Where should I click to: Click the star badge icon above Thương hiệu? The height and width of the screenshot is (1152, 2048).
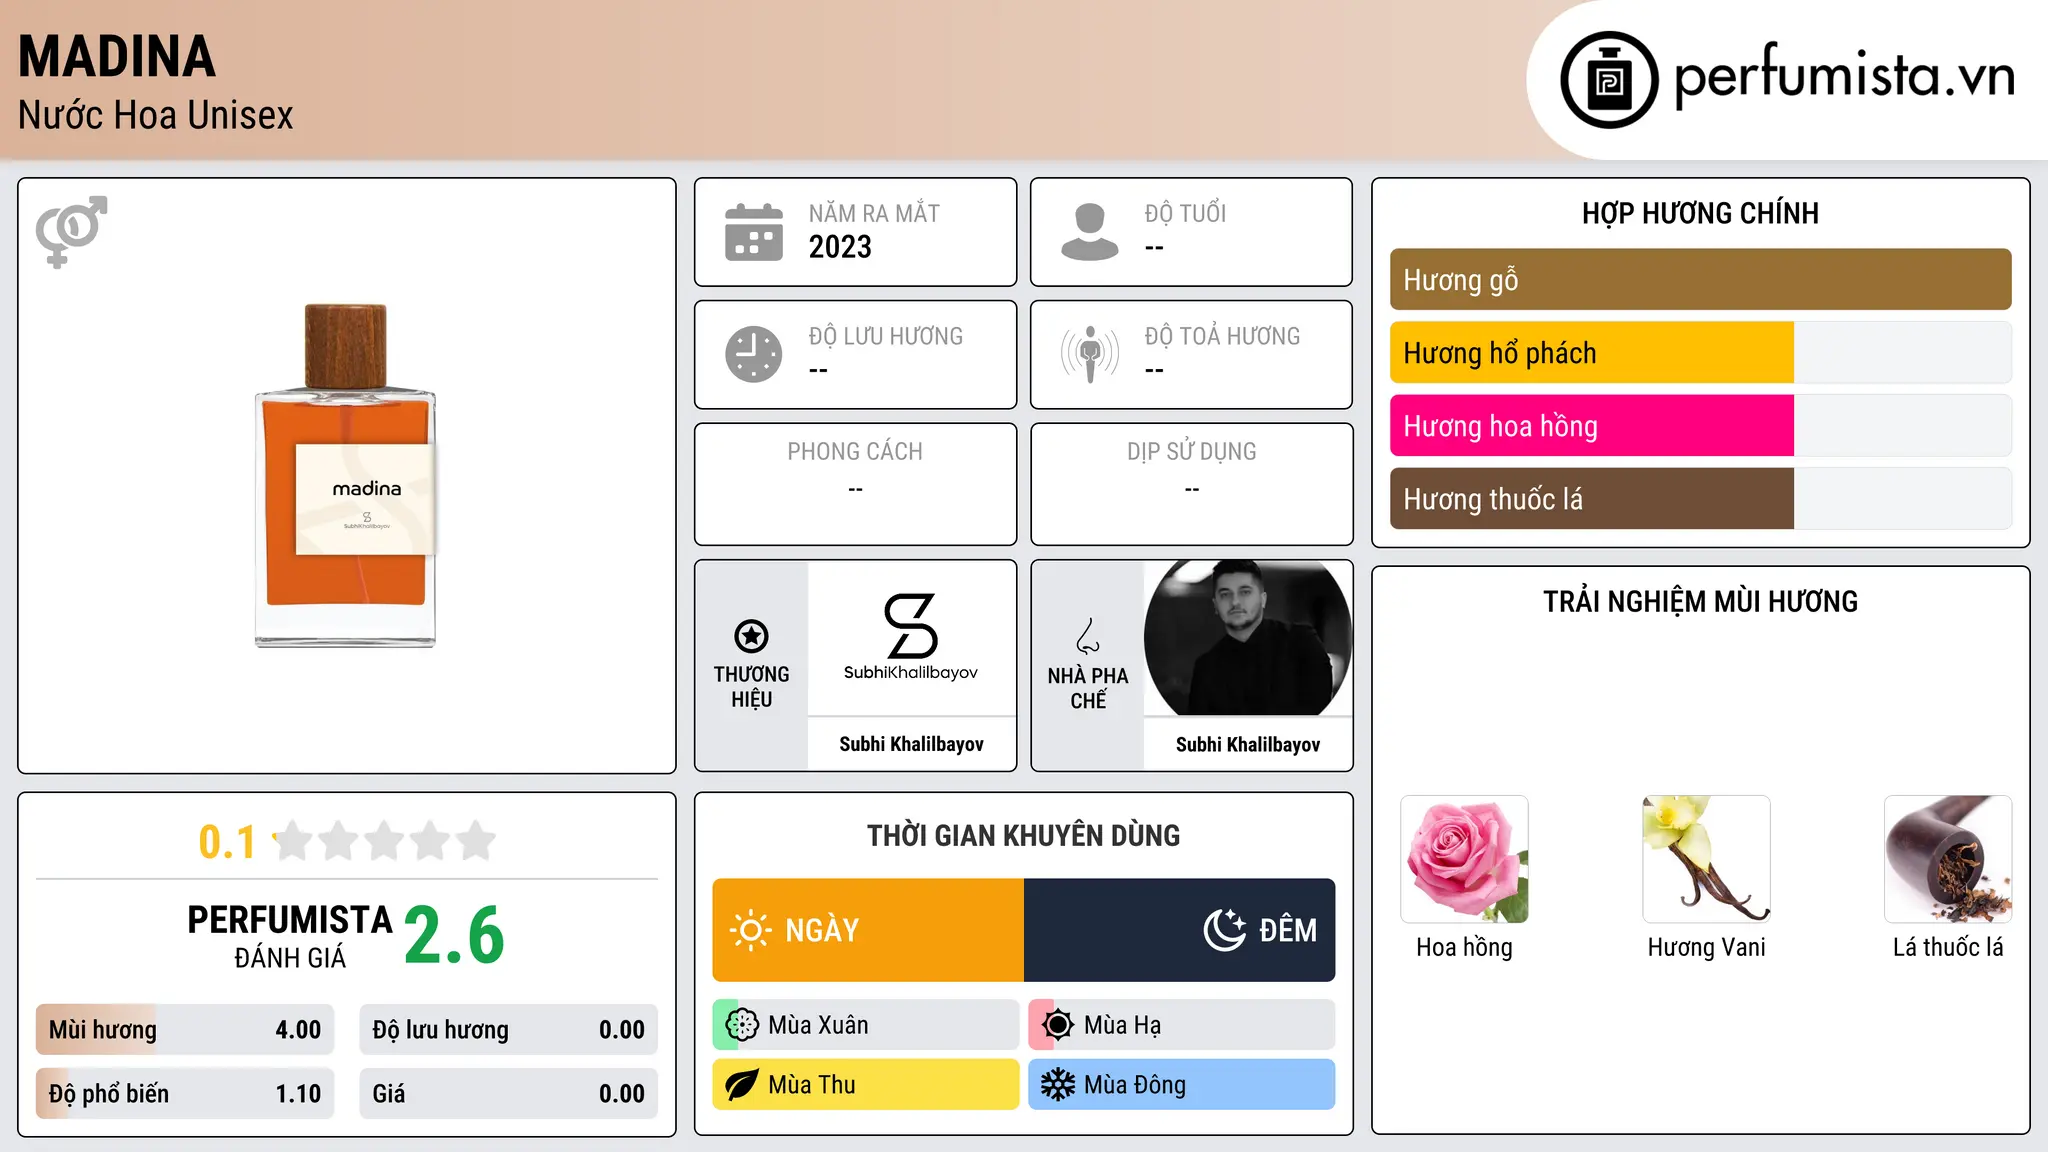[x=751, y=635]
